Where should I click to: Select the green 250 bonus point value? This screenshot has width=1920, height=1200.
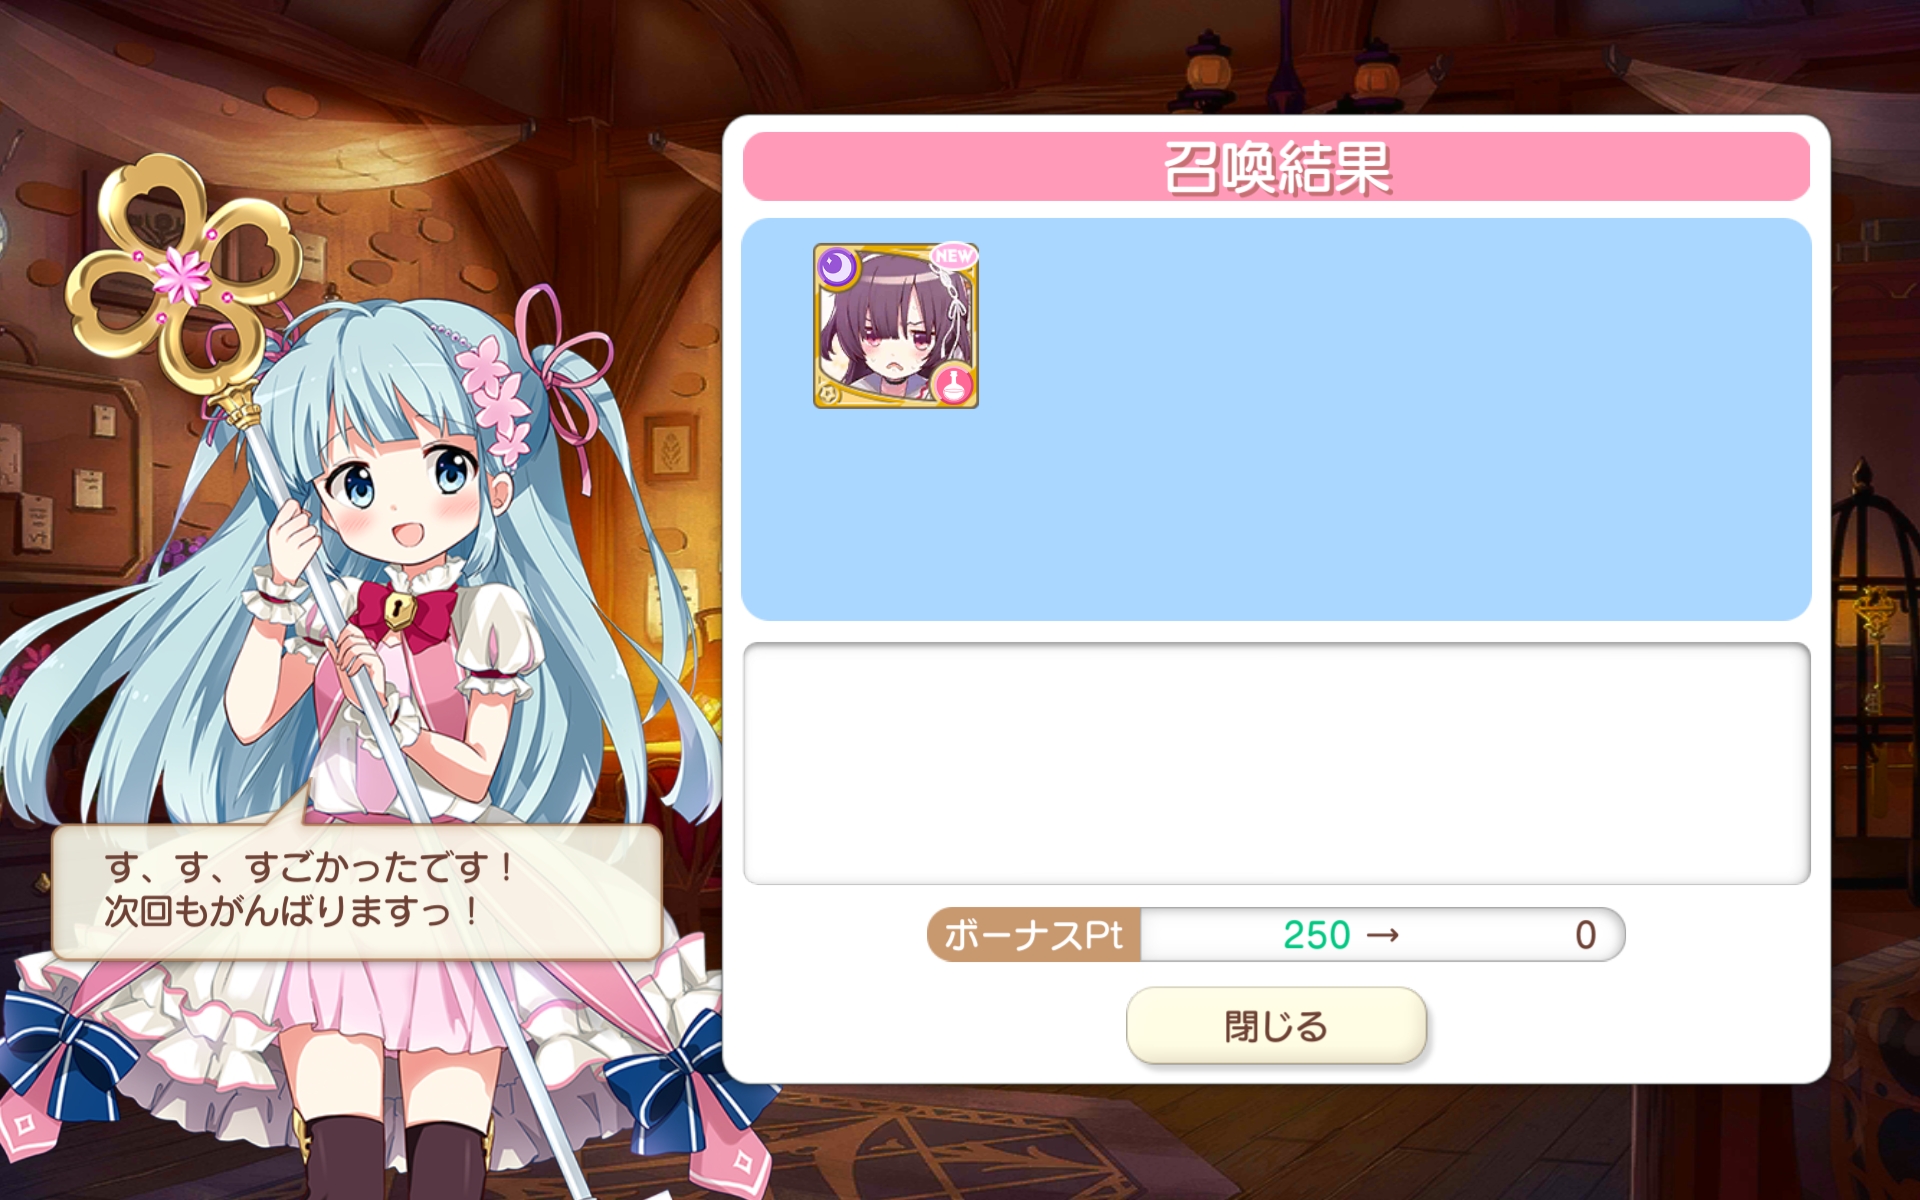click(1316, 935)
